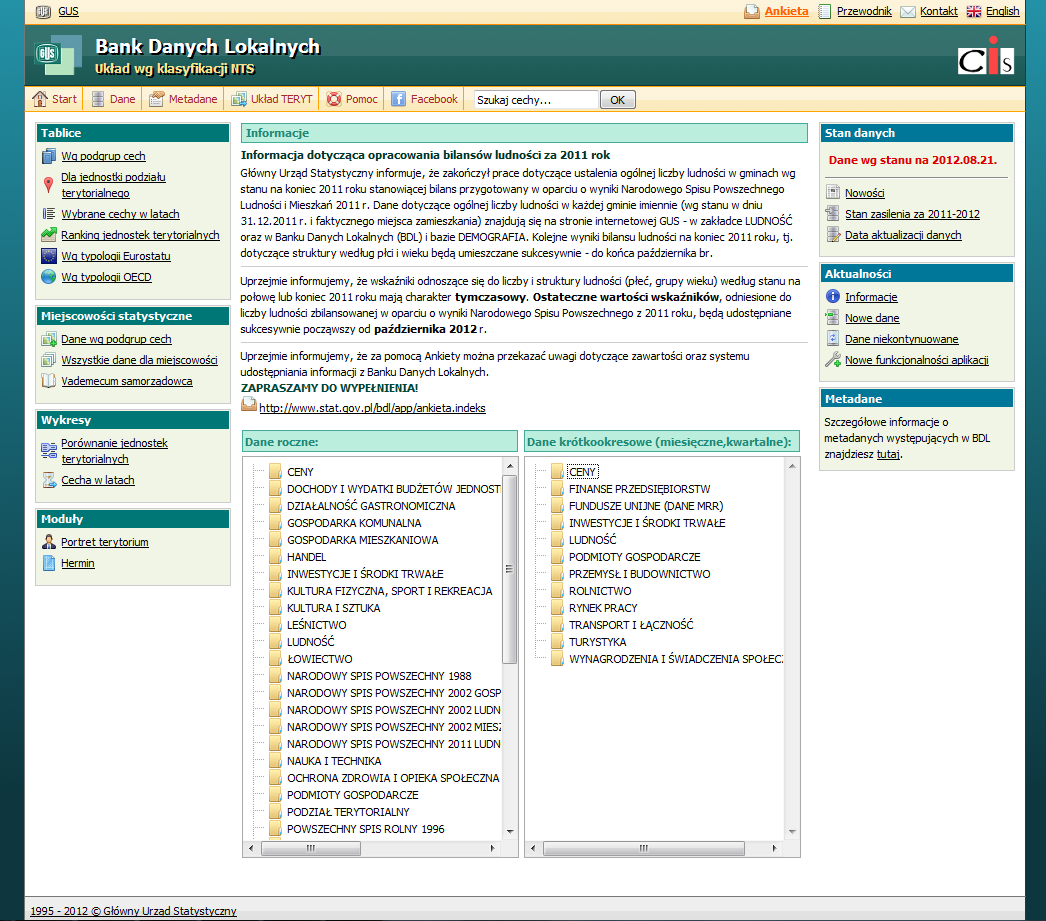Open Stan zasilenia za 2011-2012 link
This screenshot has height=921, width=1046.
point(912,214)
